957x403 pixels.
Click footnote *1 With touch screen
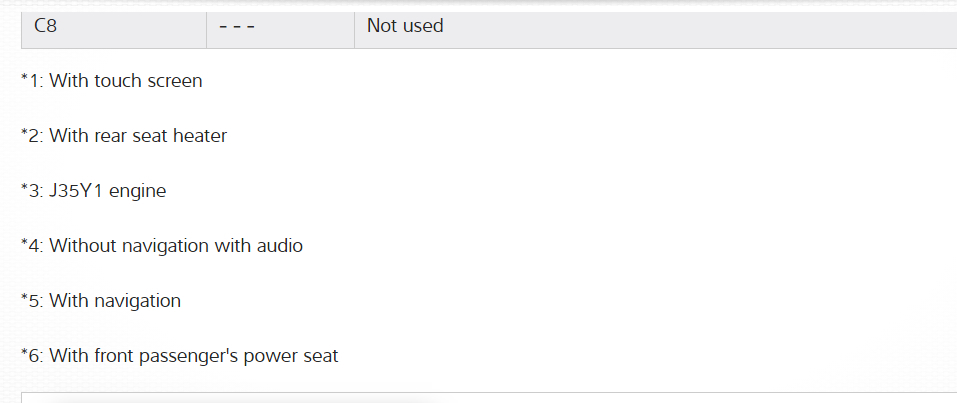click(112, 81)
